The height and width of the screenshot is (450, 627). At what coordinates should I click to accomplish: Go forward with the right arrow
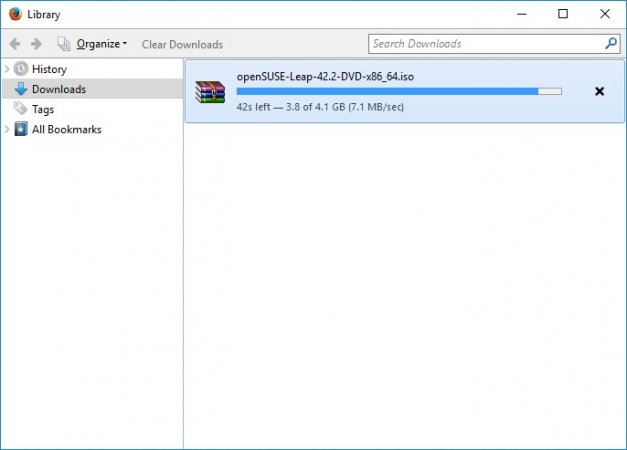pos(36,44)
